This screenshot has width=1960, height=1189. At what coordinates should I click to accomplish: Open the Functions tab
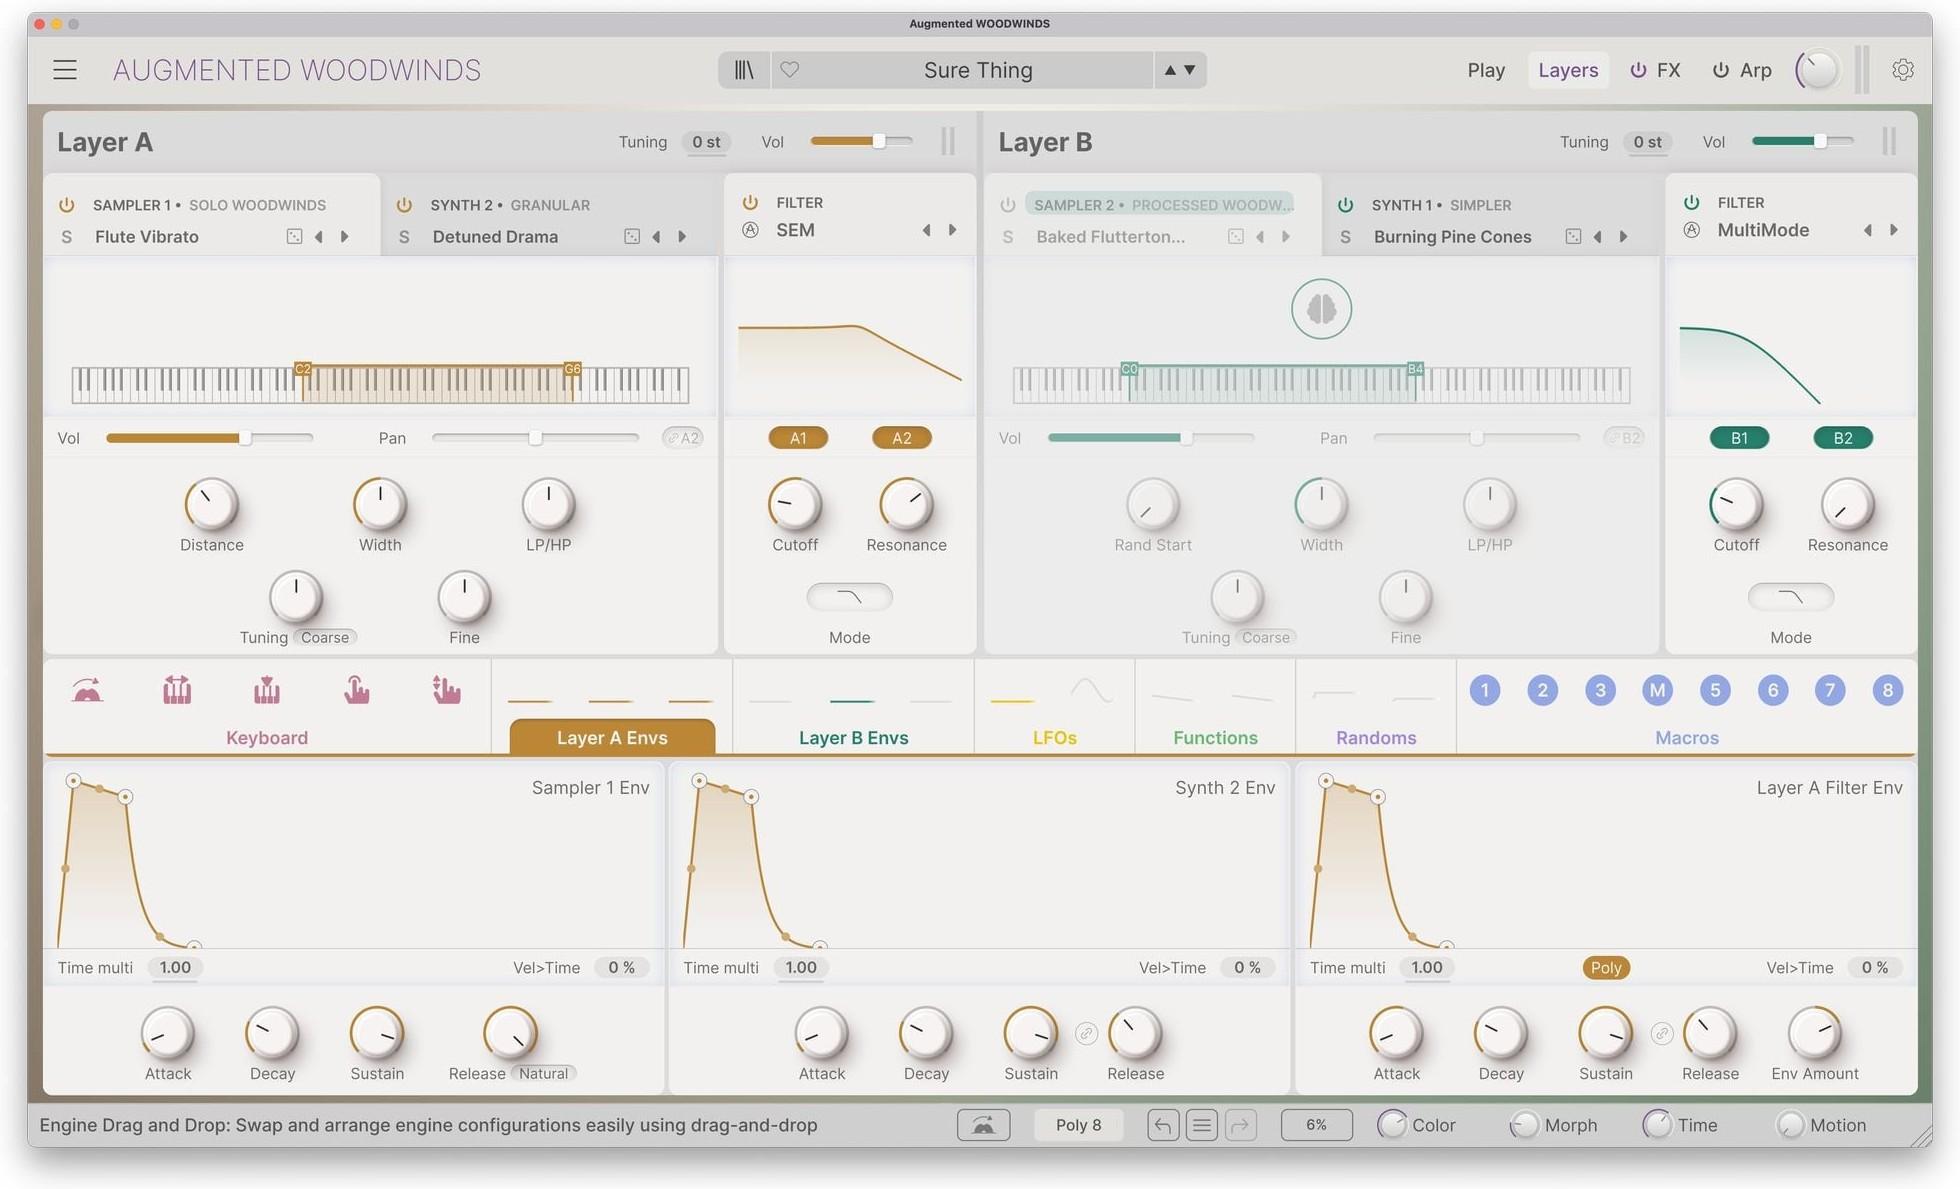pos(1215,738)
